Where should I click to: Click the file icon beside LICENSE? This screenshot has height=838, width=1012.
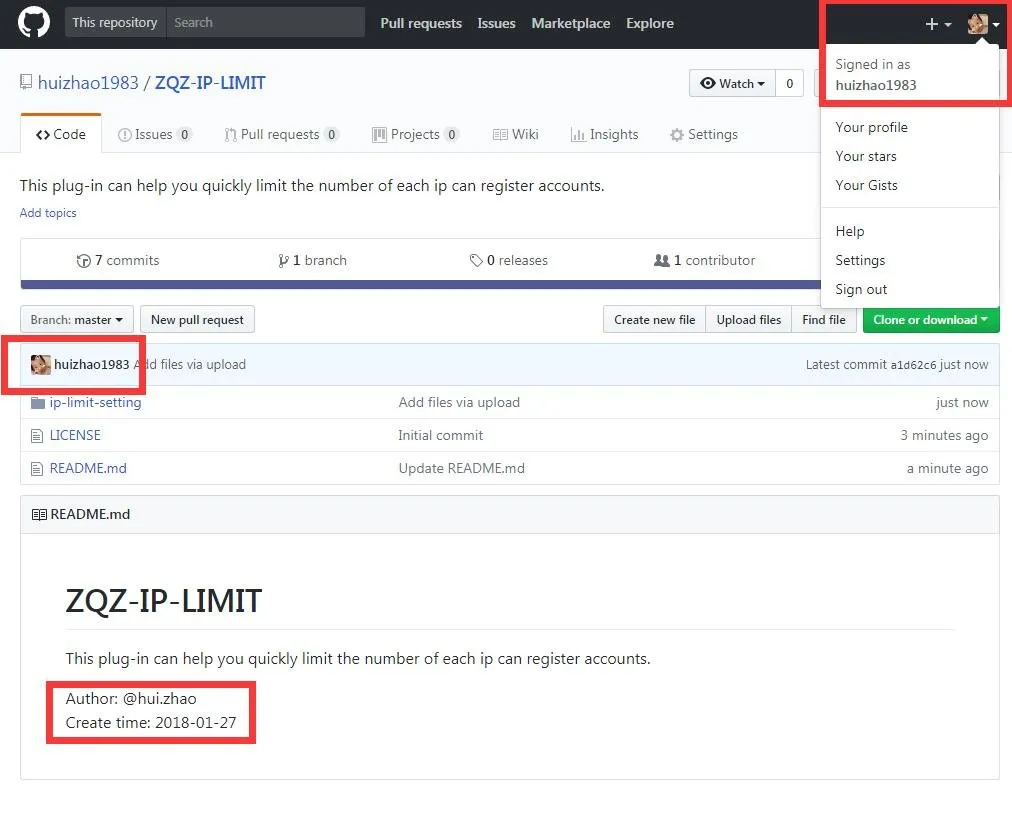tap(37, 436)
